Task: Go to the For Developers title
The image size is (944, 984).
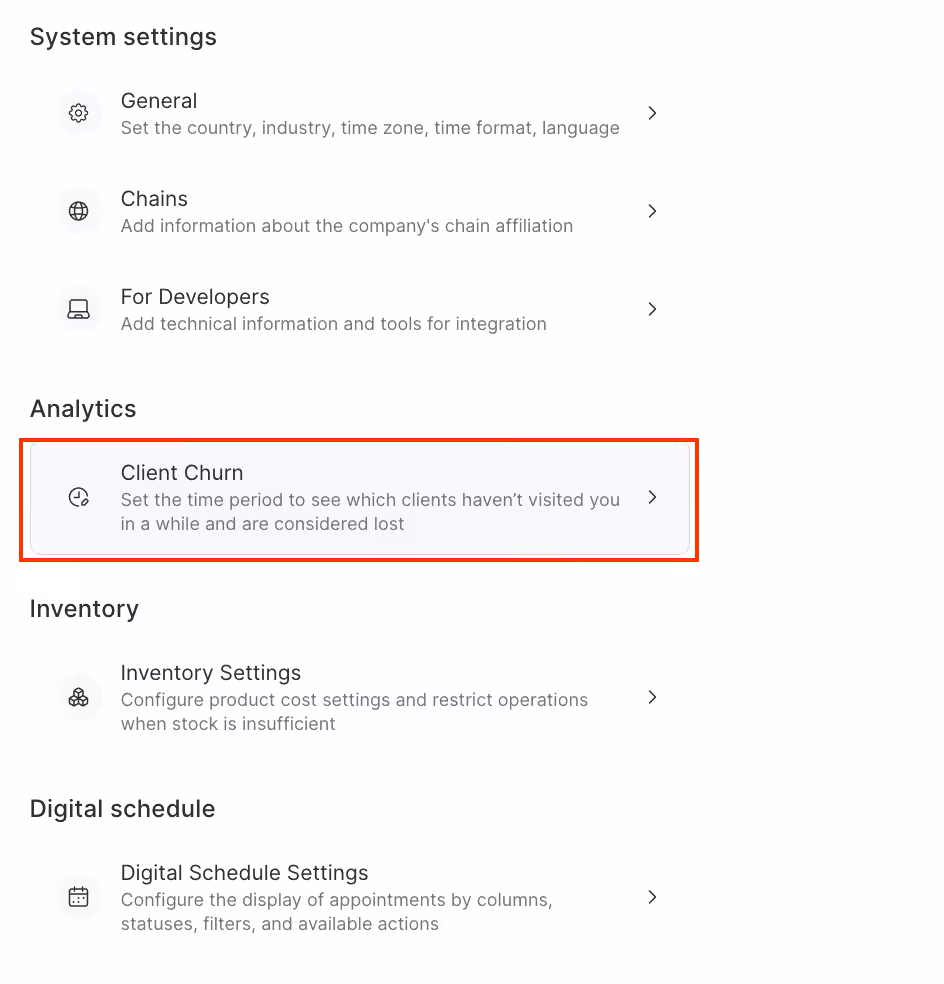Action: [x=195, y=297]
